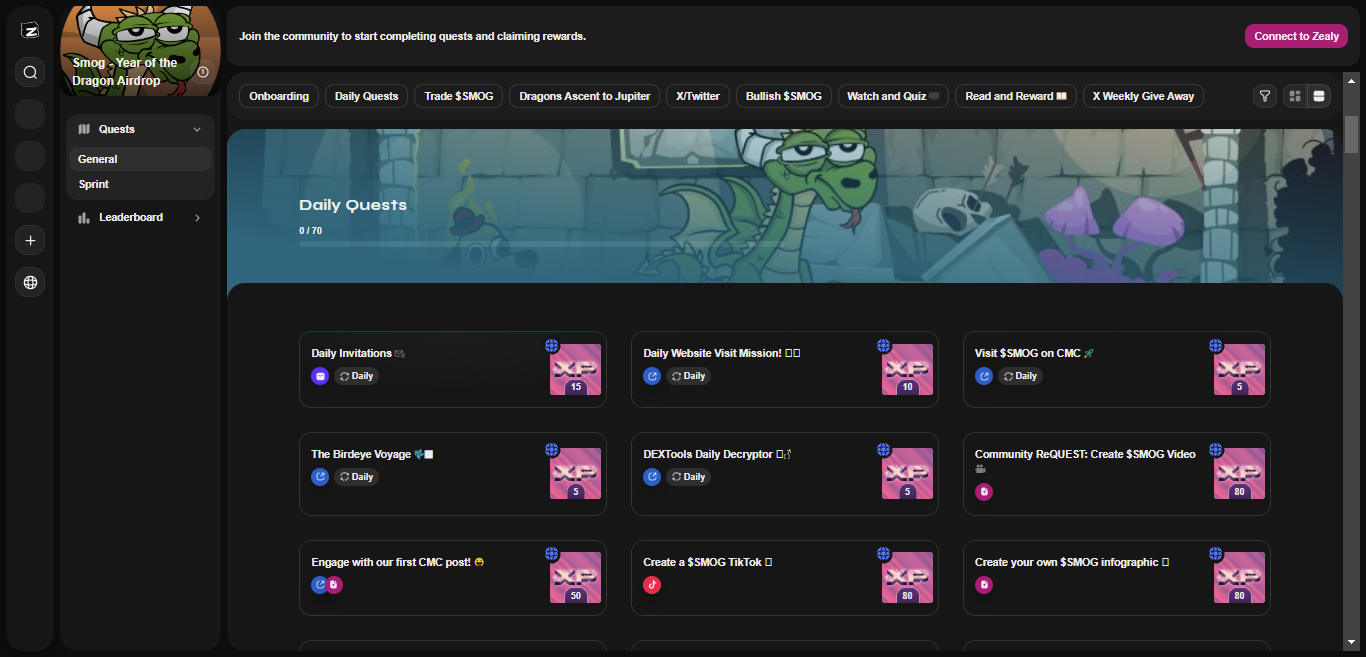The image size is (1366, 657).
Task: Open Daily Website Visit Mission quest
Action: pyautogui.click(x=784, y=369)
